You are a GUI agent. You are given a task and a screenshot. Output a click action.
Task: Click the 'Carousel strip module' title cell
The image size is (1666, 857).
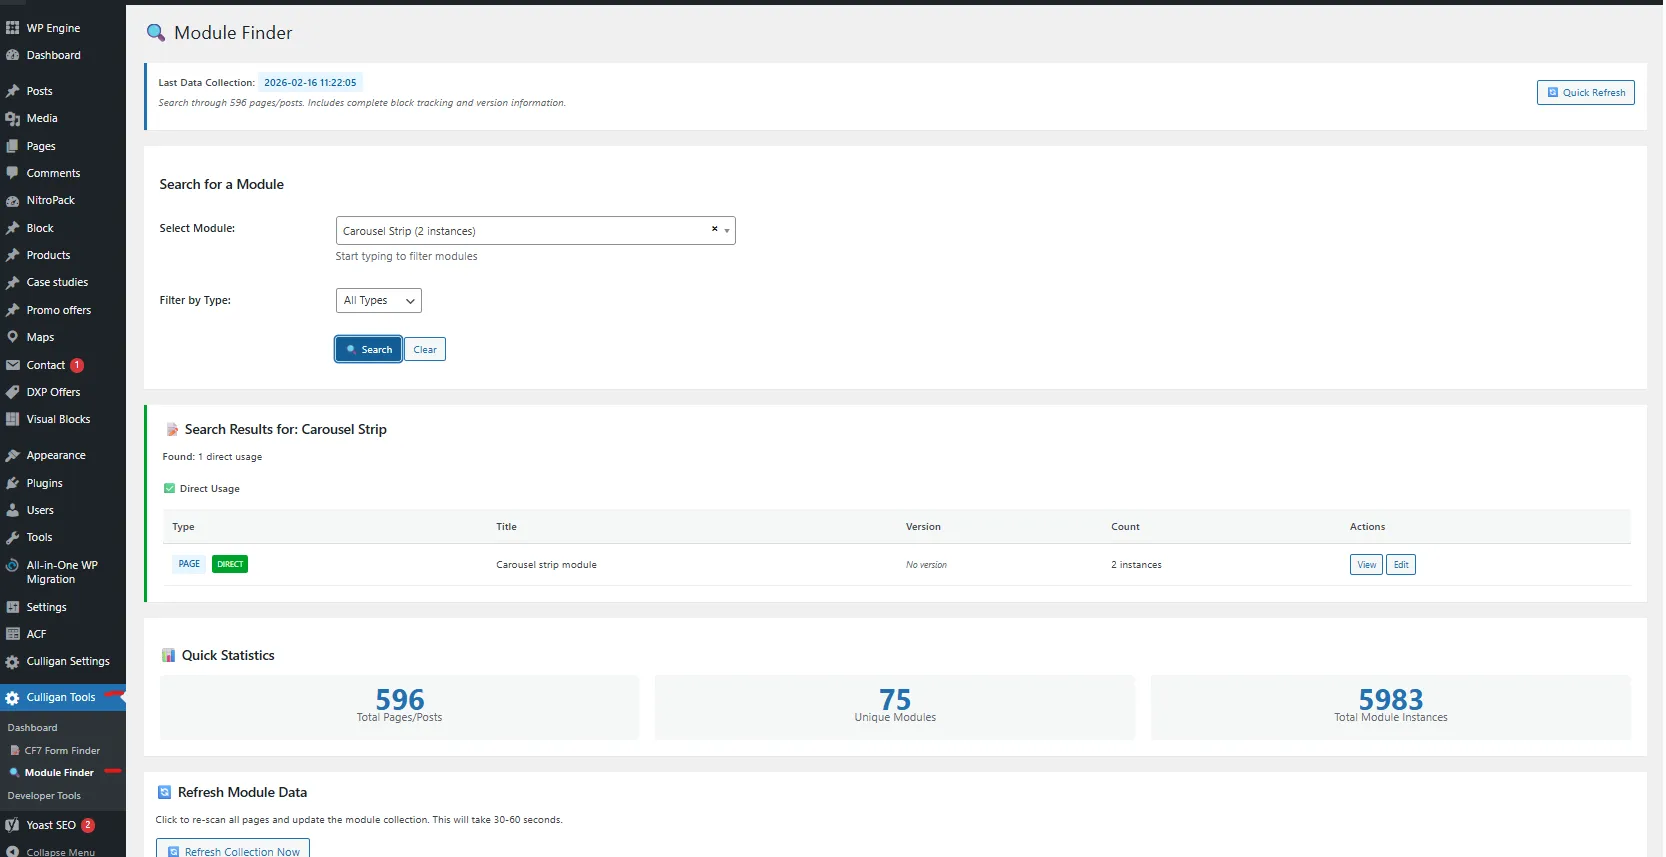546,565
